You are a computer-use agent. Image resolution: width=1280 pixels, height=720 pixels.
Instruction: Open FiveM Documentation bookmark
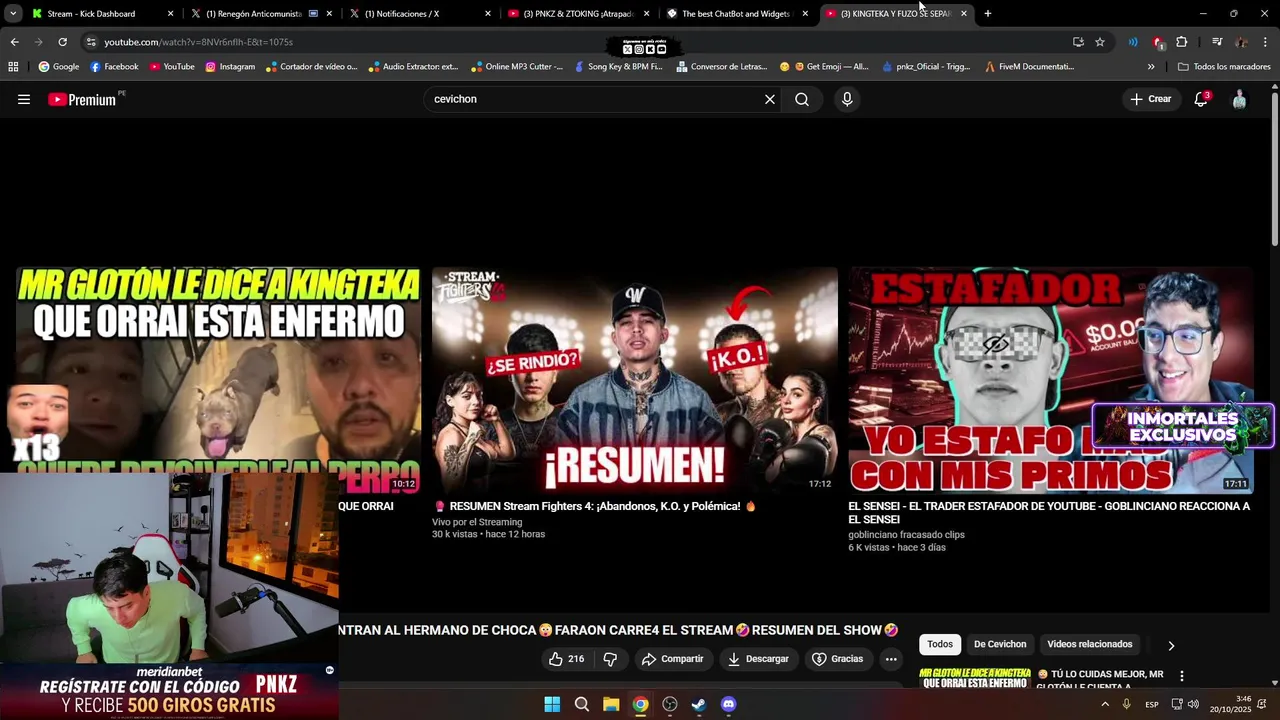[1030, 67]
